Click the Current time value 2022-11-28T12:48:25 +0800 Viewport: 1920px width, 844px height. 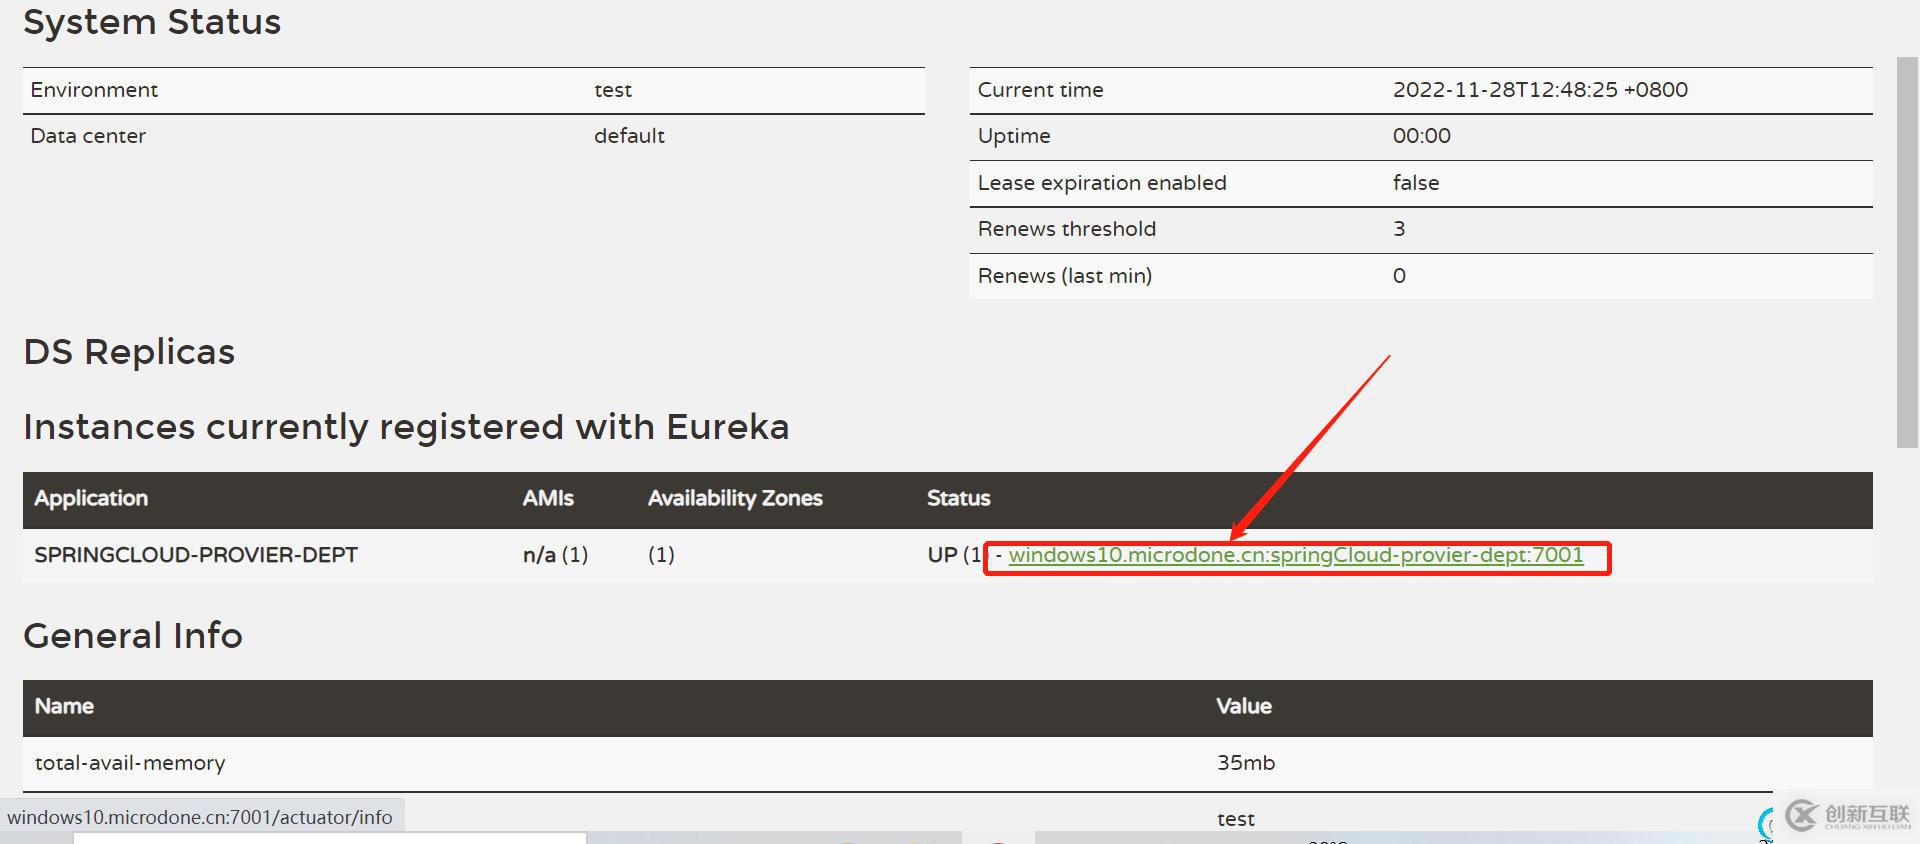click(x=1540, y=90)
